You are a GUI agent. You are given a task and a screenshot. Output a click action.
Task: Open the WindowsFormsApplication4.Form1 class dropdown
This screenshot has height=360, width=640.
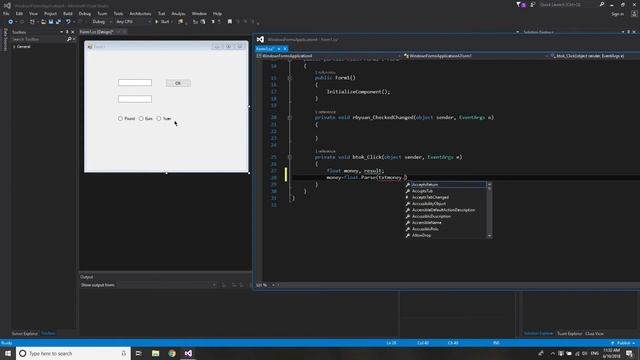[475, 56]
